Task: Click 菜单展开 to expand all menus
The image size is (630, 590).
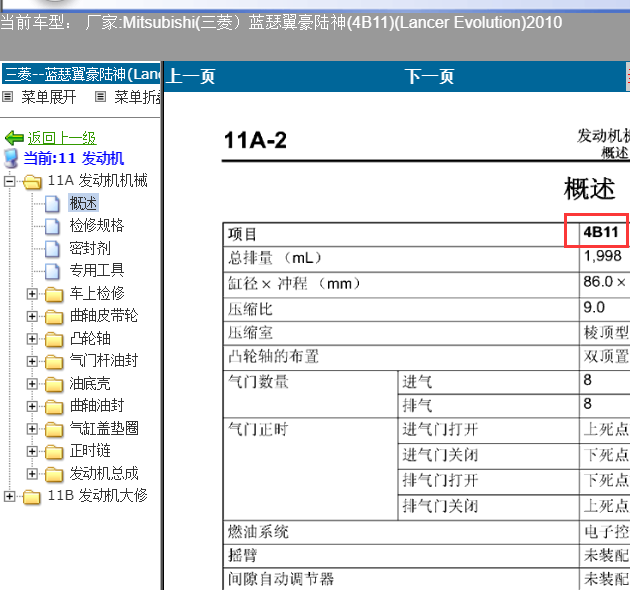Action: point(49,97)
